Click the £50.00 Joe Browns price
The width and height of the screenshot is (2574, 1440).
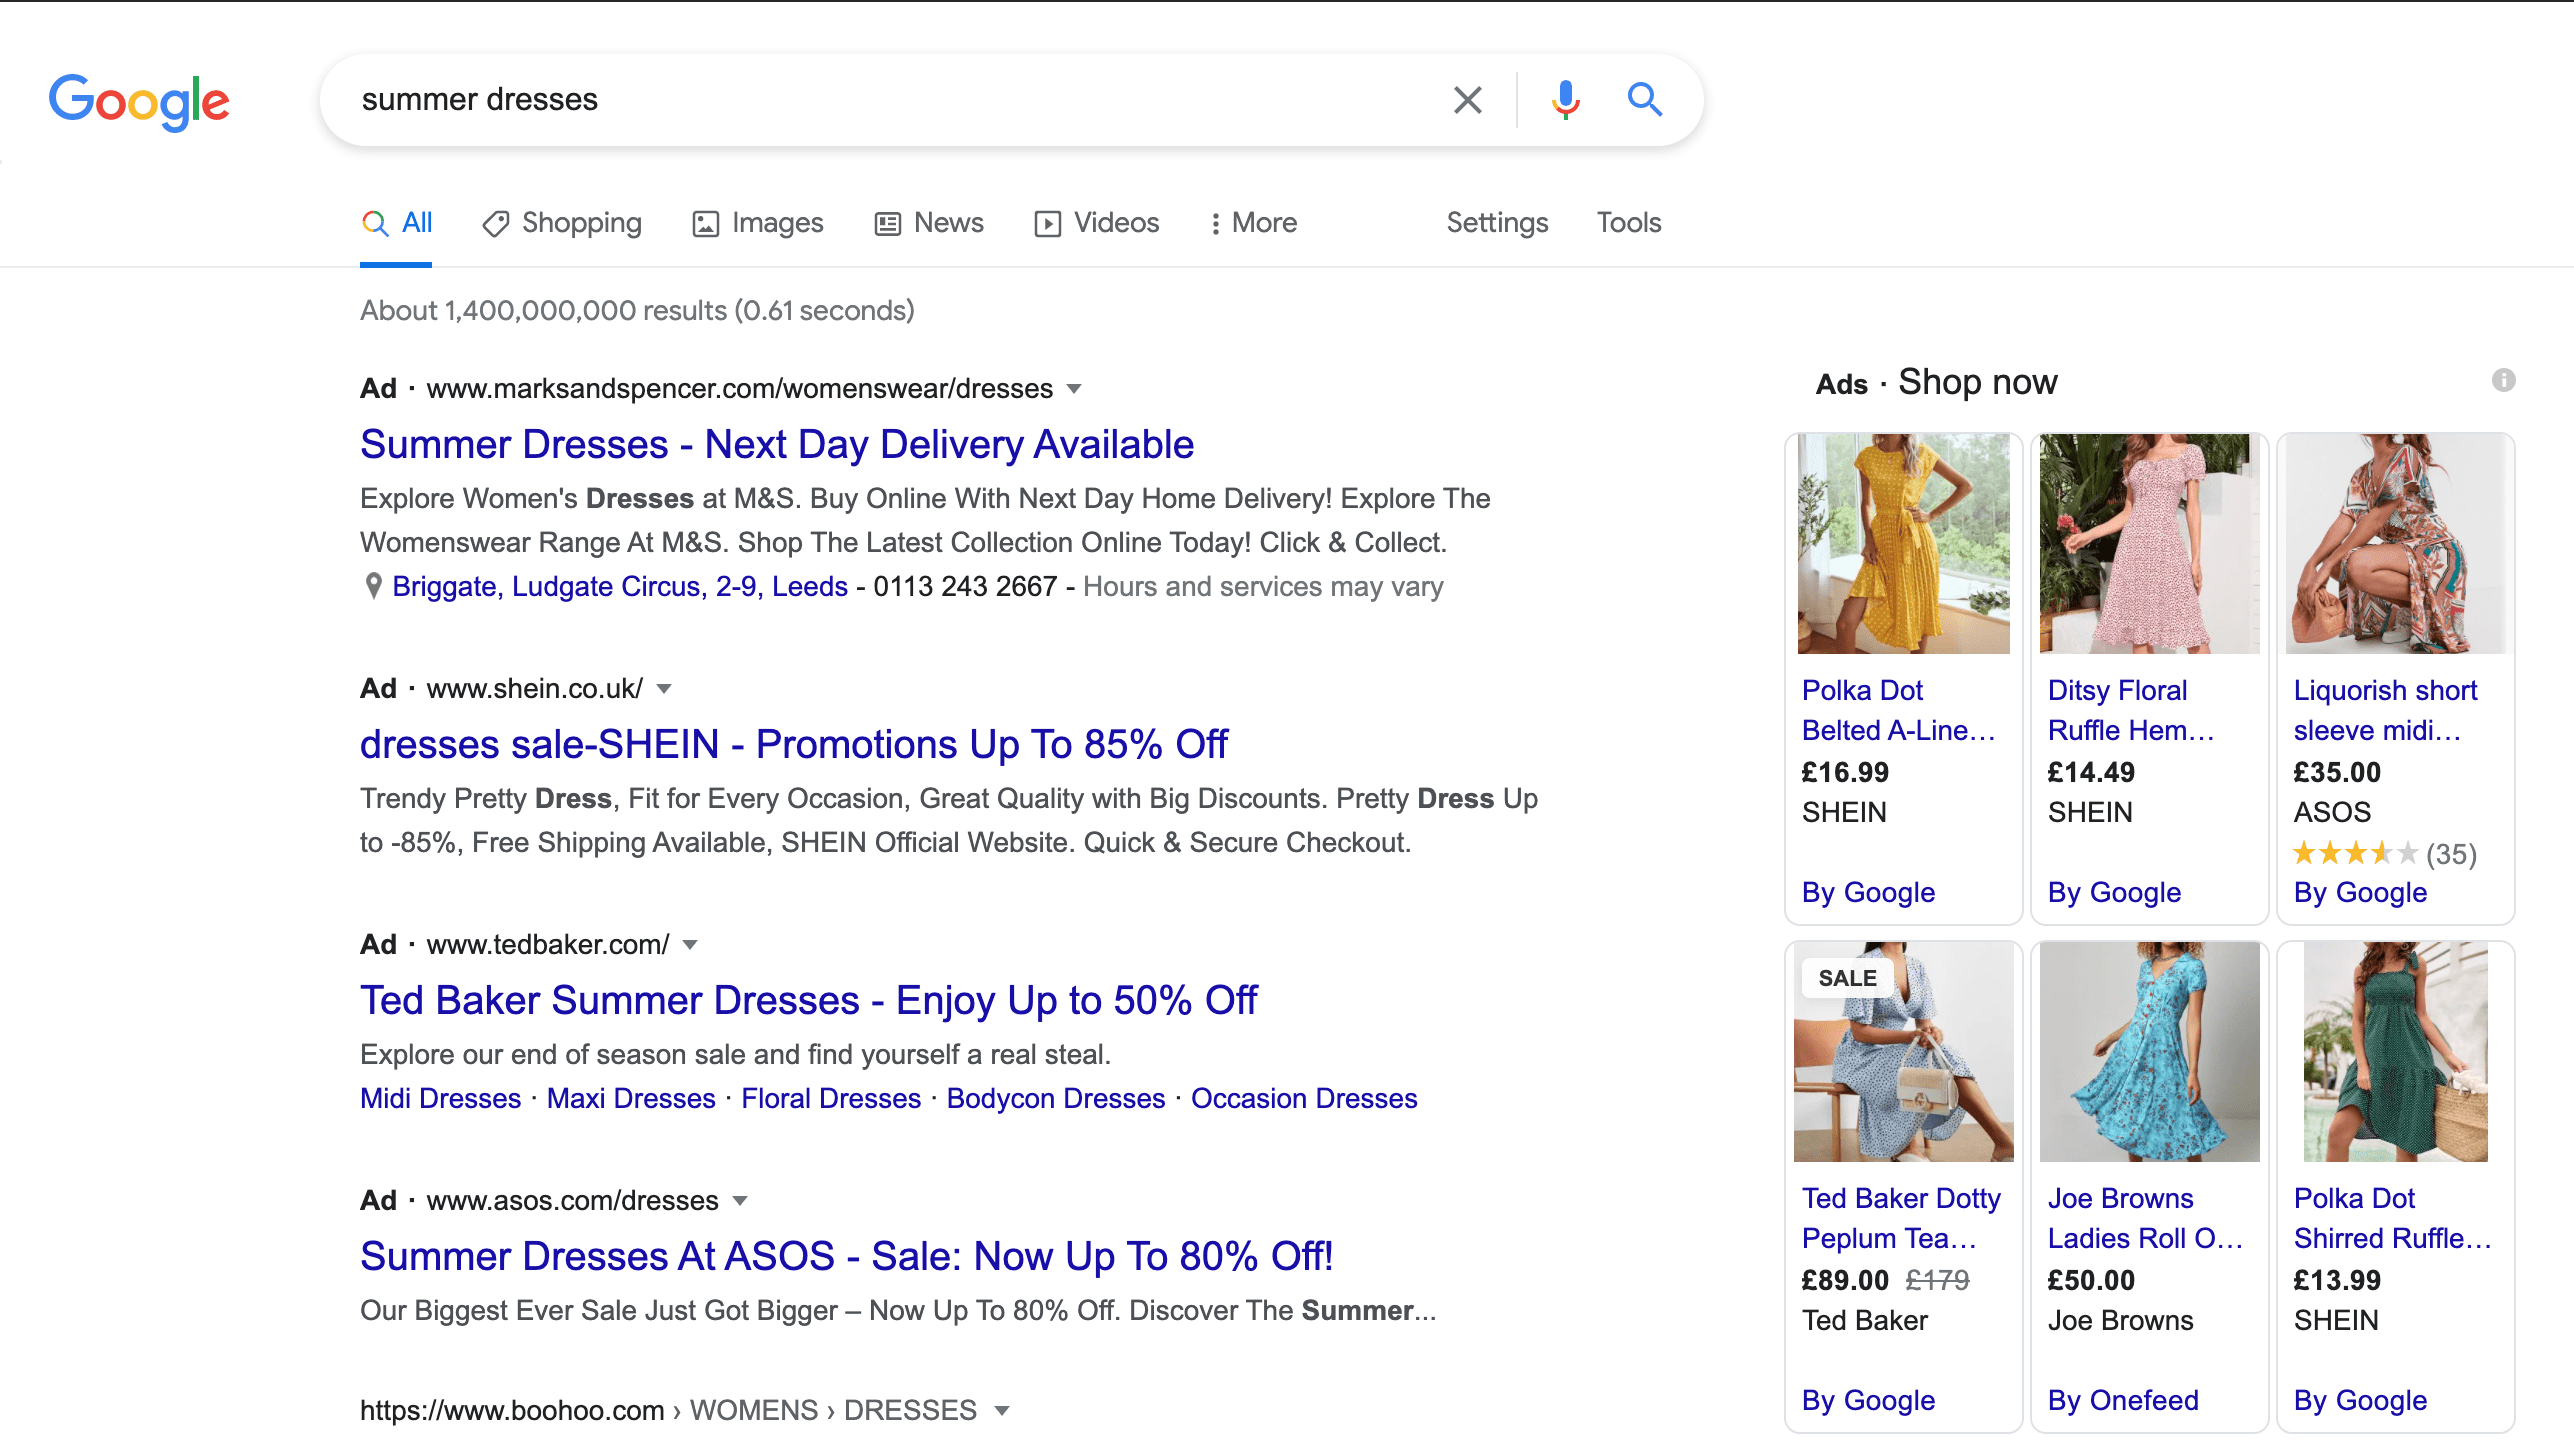pos(2091,1280)
